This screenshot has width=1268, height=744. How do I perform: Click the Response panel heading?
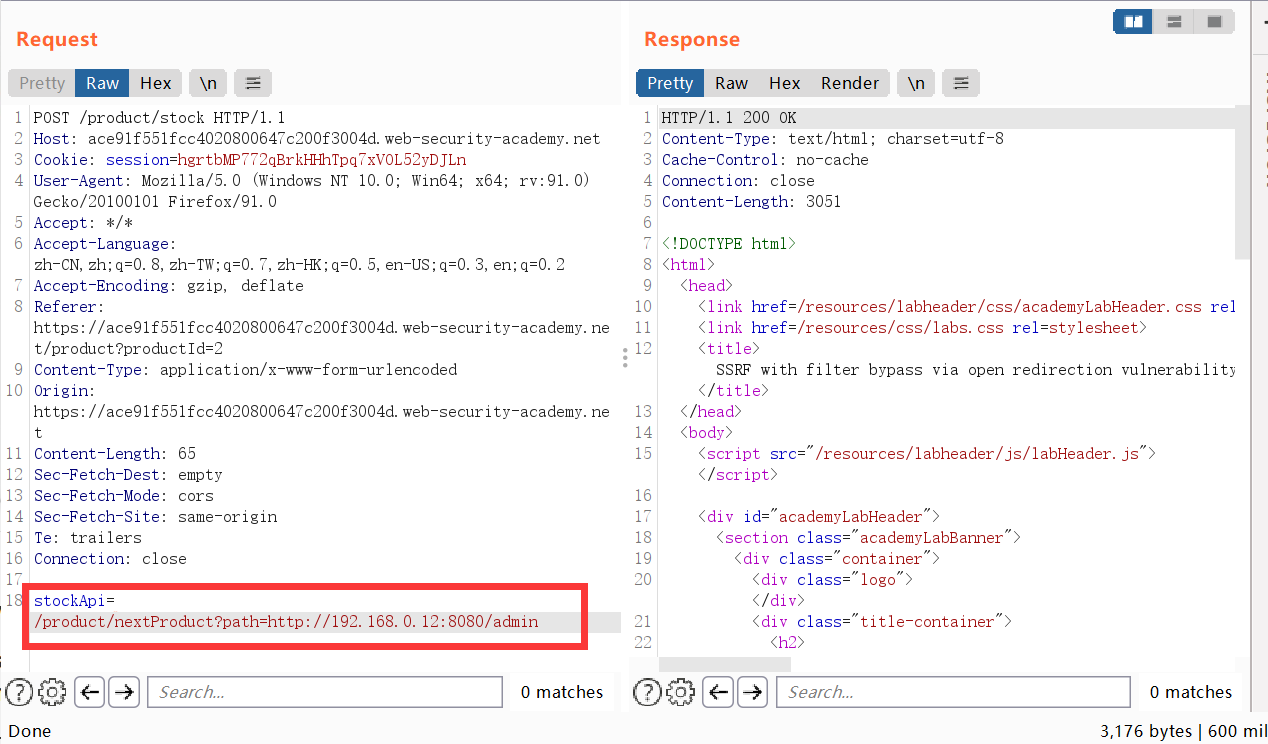pyautogui.click(x=692, y=39)
